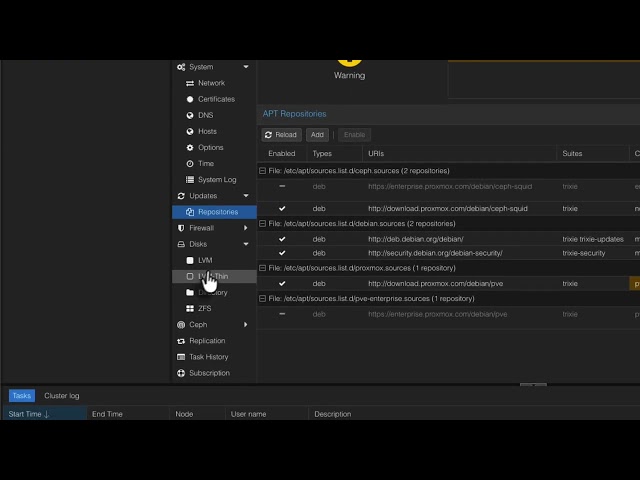The image size is (640, 480).
Task: Open the Task History menu item
Action: click(214, 357)
